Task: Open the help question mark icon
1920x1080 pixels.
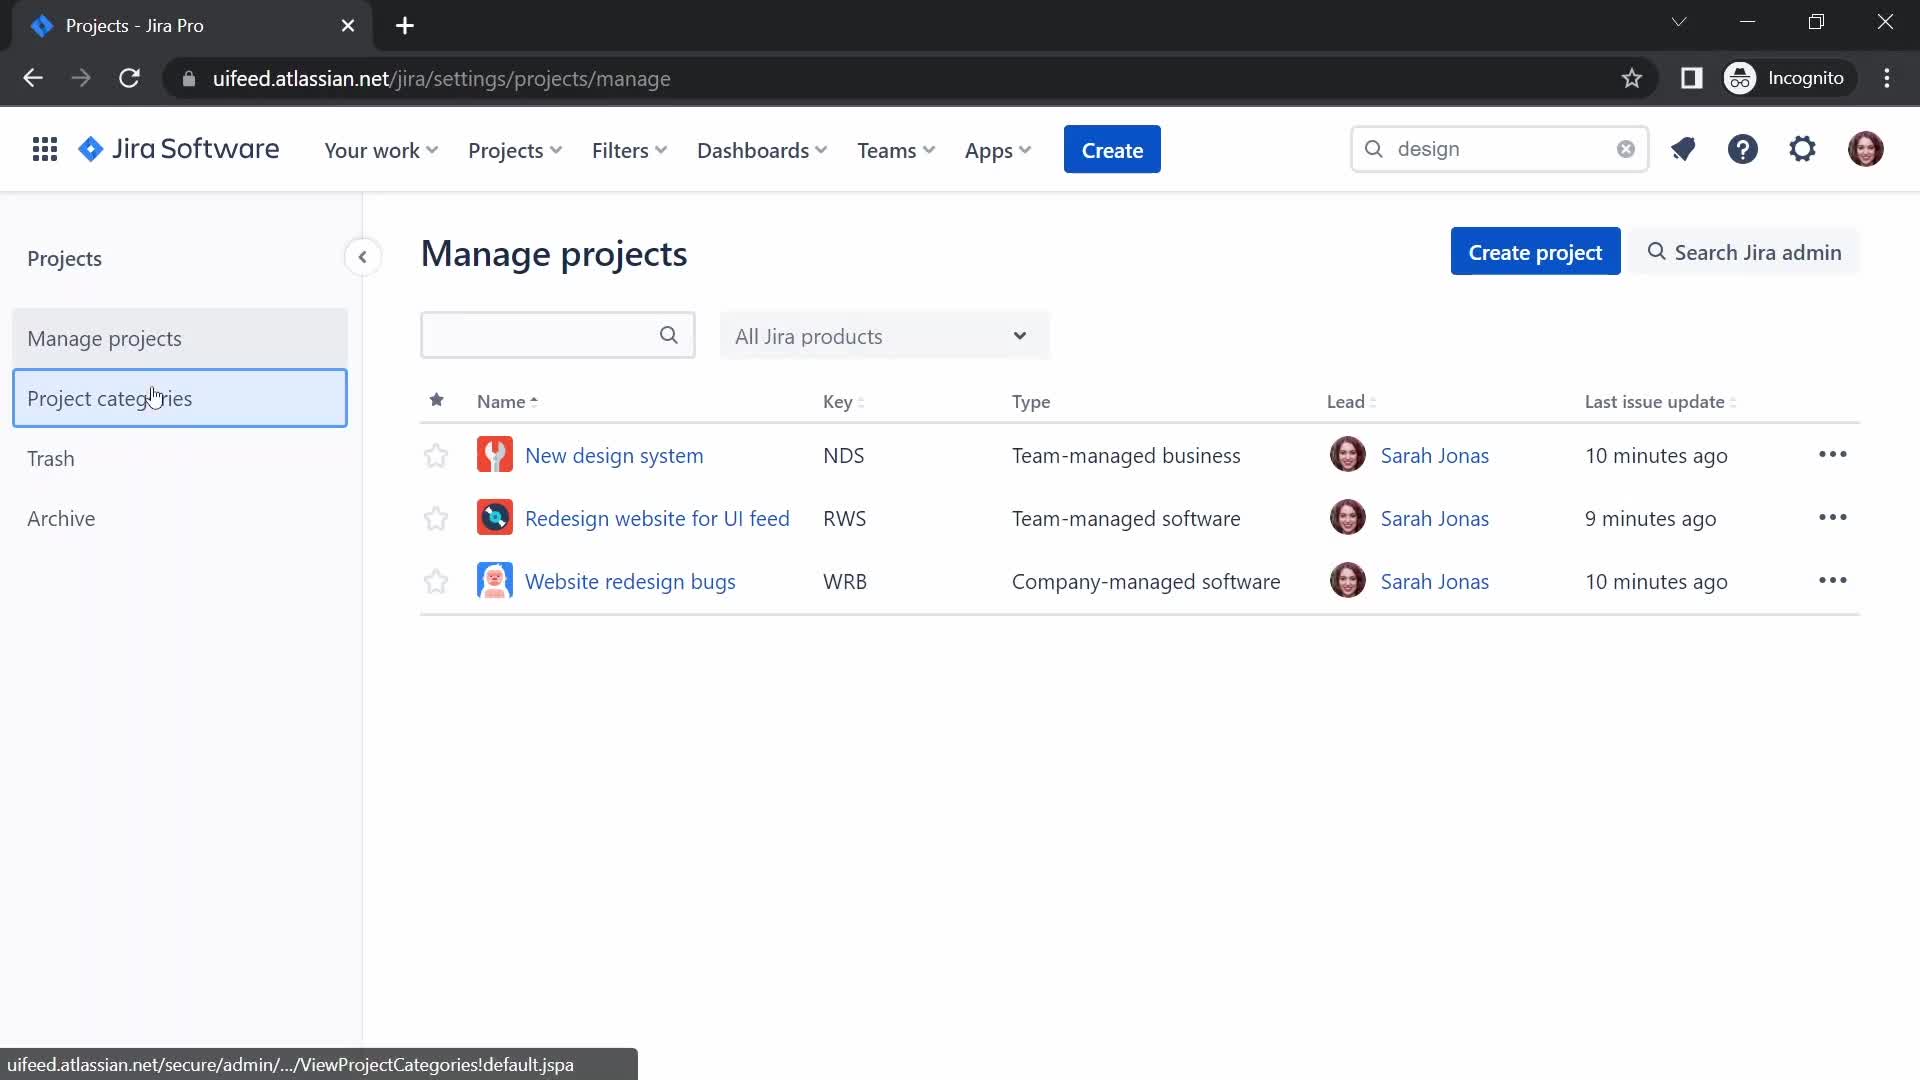Action: [1743, 150]
